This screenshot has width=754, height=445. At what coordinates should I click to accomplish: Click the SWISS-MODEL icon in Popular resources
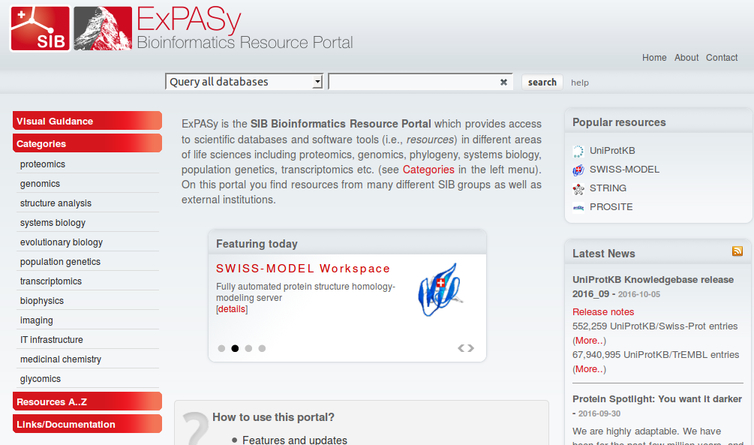(x=578, y=170)
